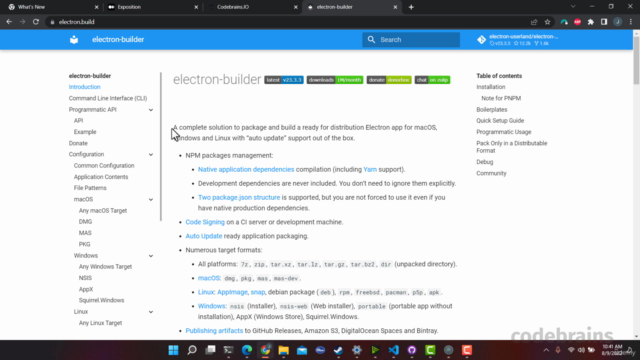Select the electron-builder browser tab

coord(352,7)
